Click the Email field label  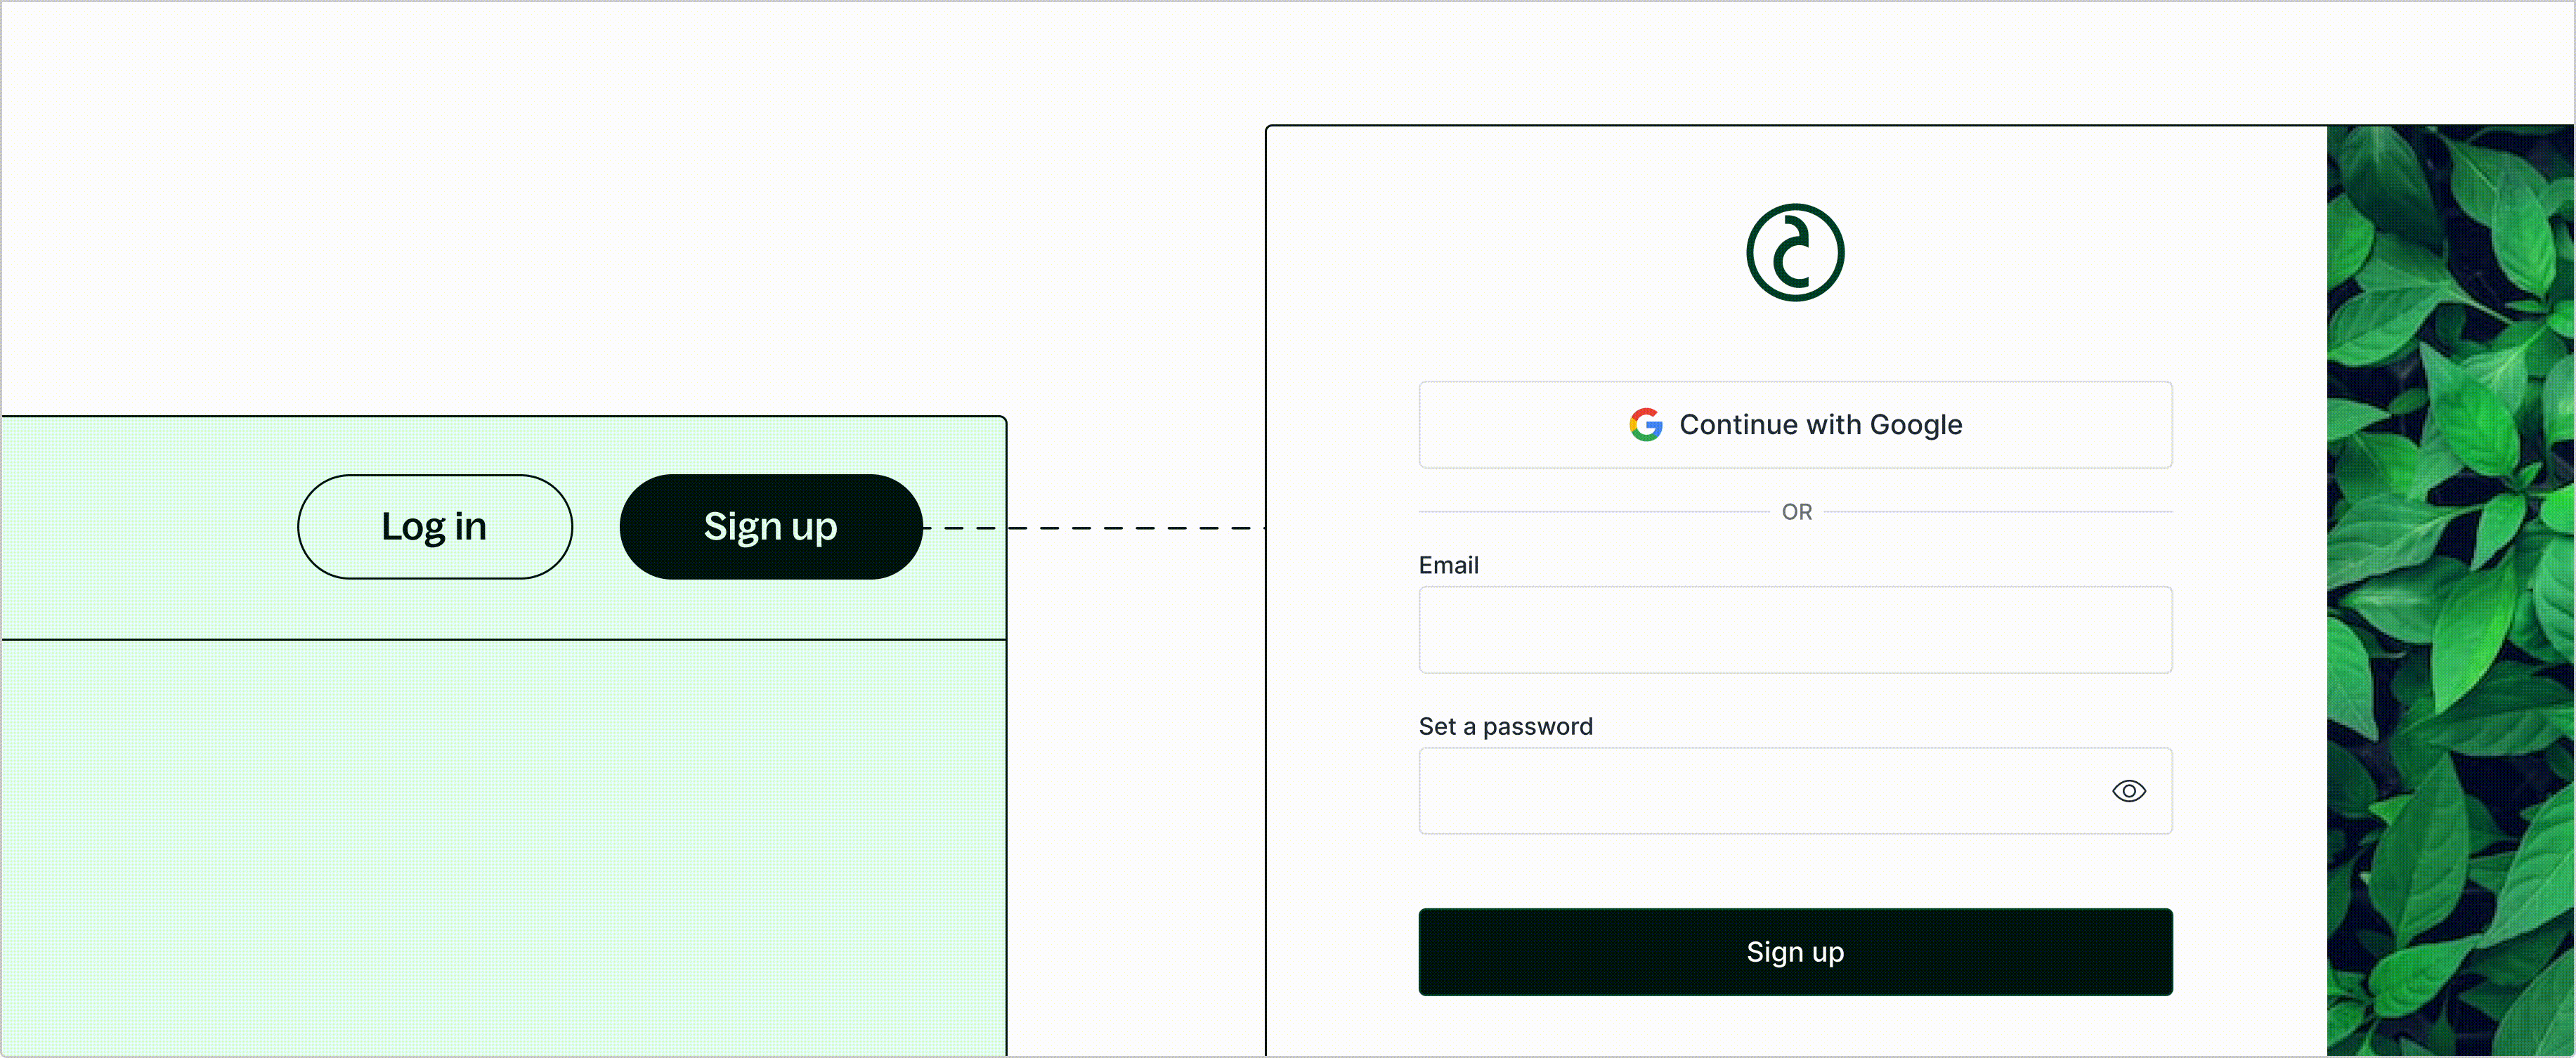1448,564
